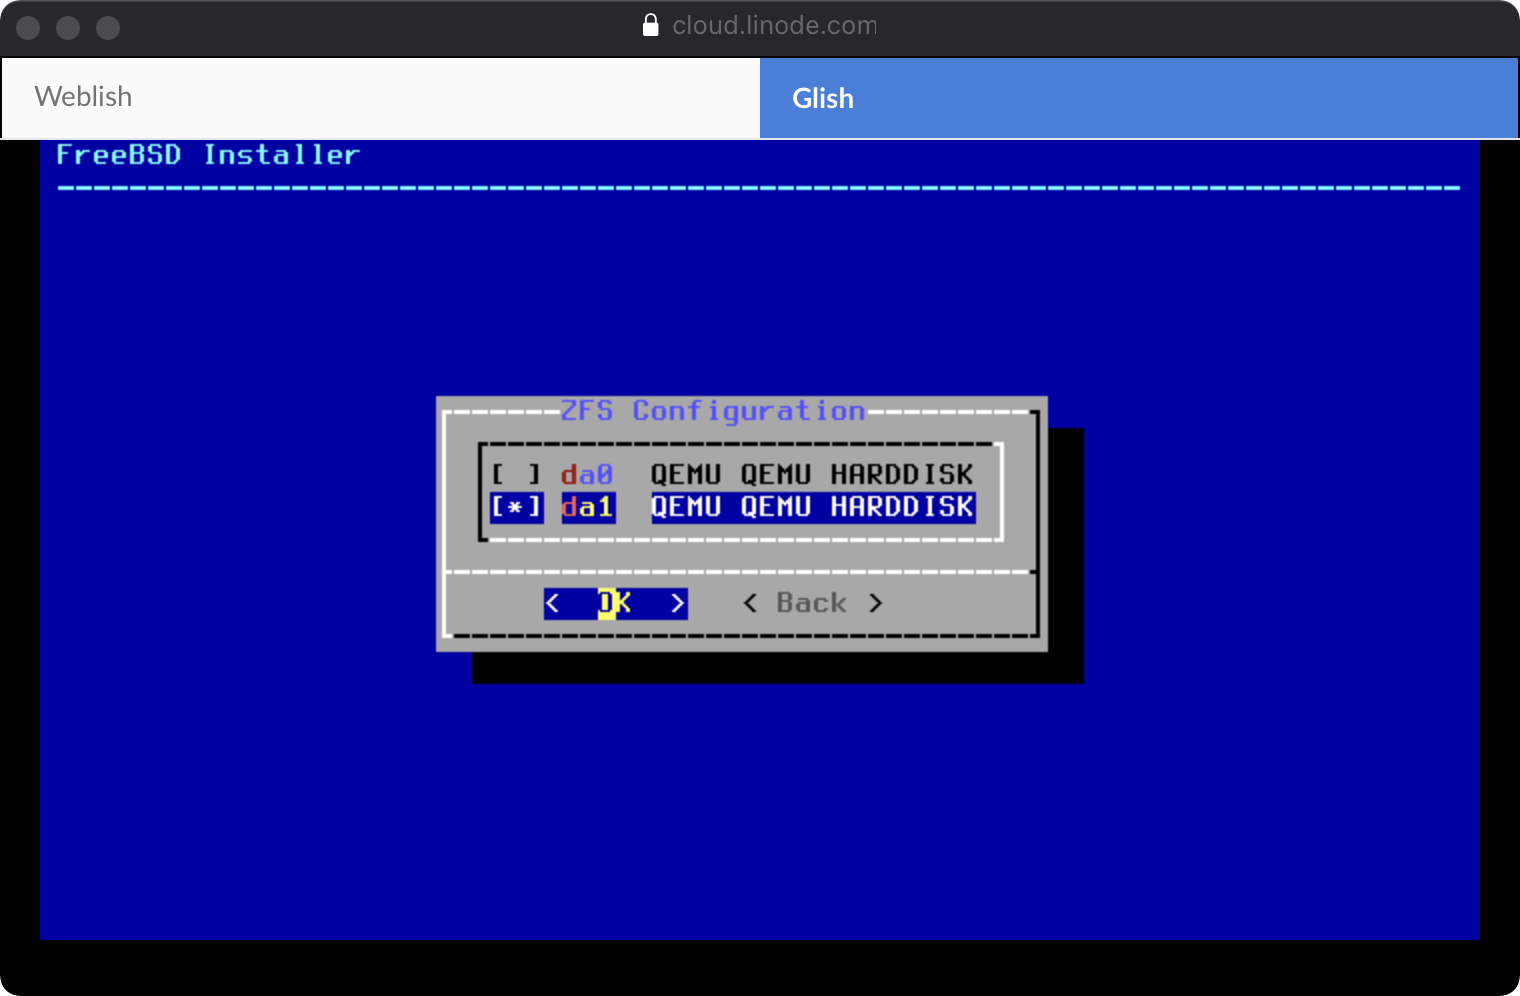Viewport: 1520px width, 996px height.
Task: Click the highlighted da1 QEMU HARDDISK description
Action: click(x=811, y=507)
